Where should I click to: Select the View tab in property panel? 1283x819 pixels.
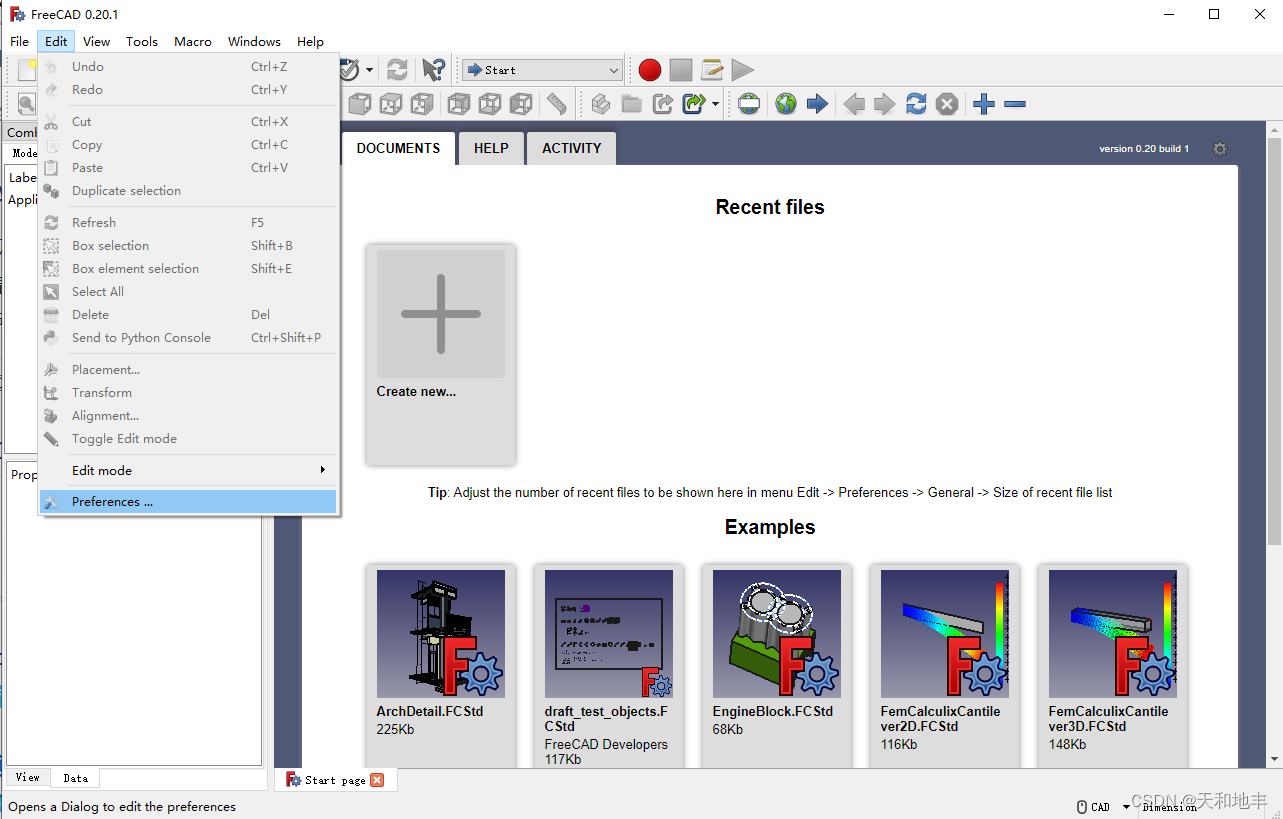pos(28,777)
